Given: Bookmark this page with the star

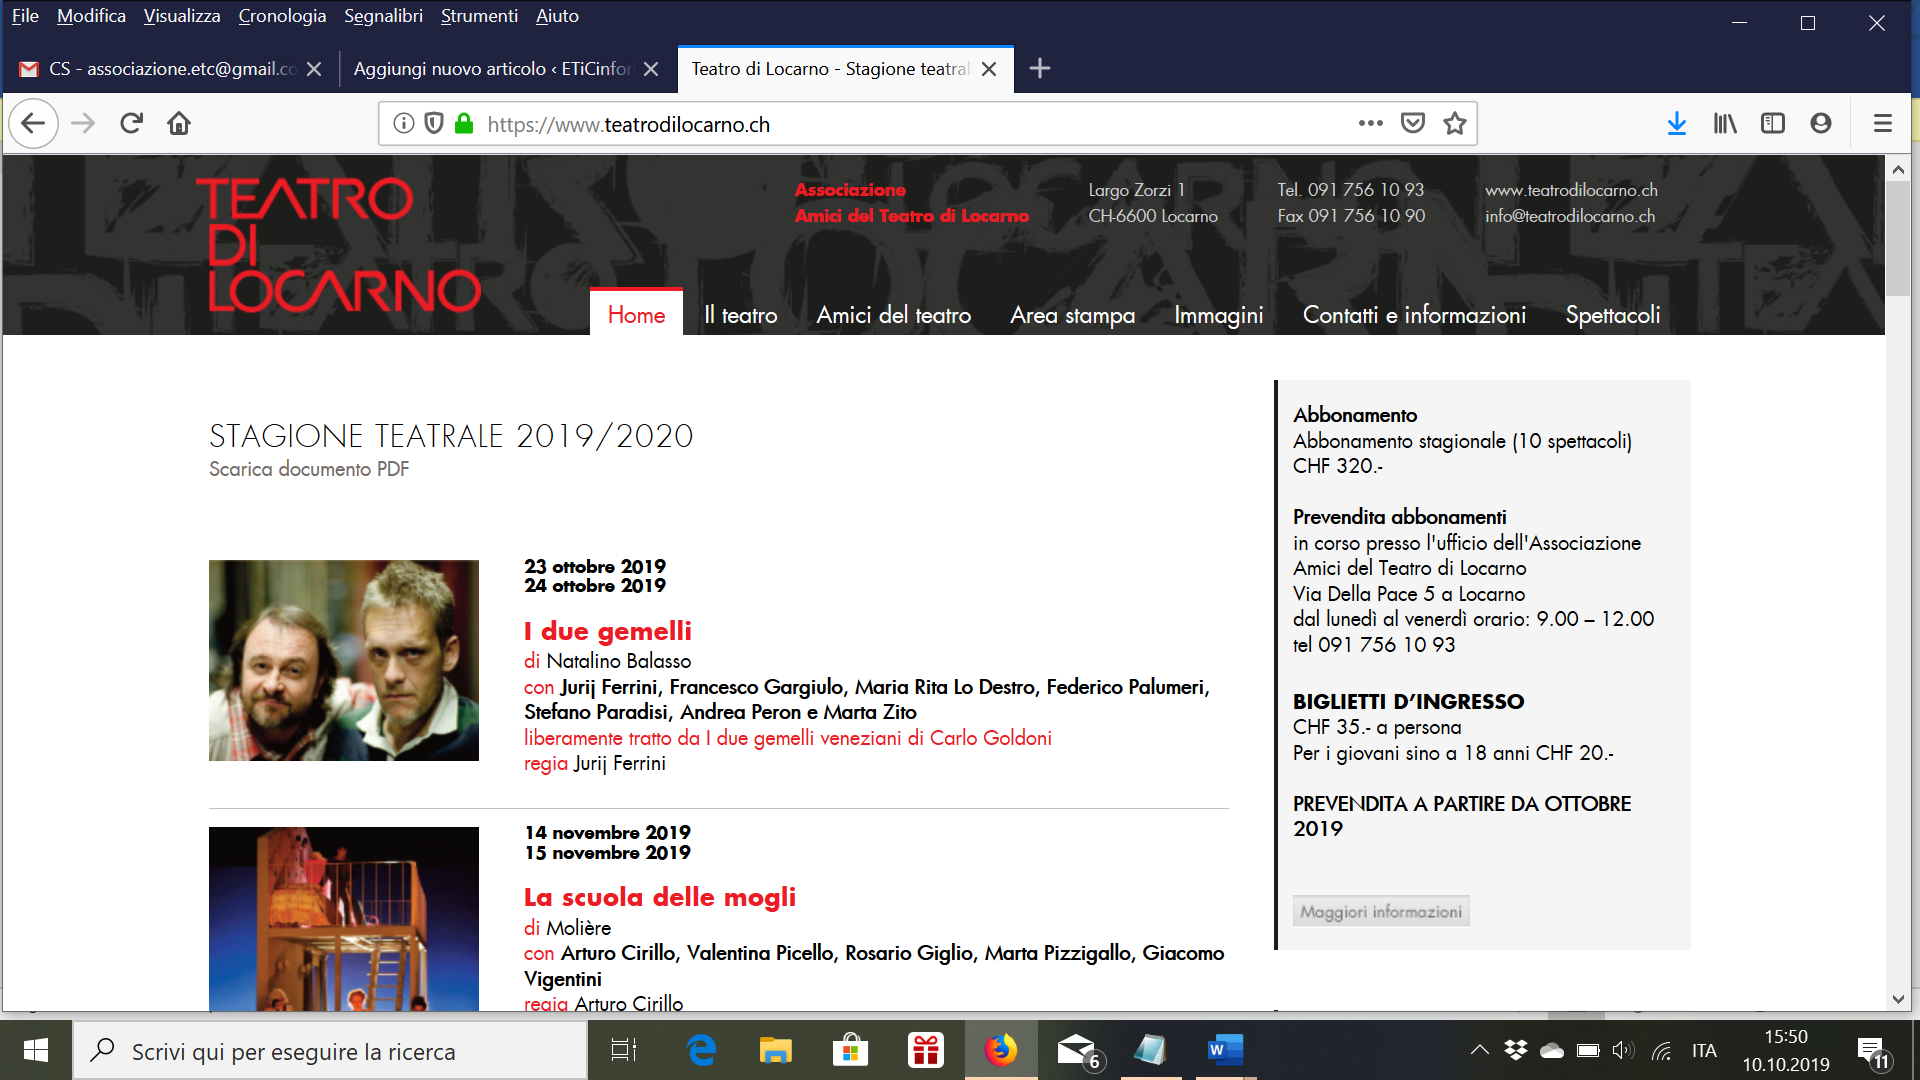Looking at the screenshot, I should (x=1454, y=124).
